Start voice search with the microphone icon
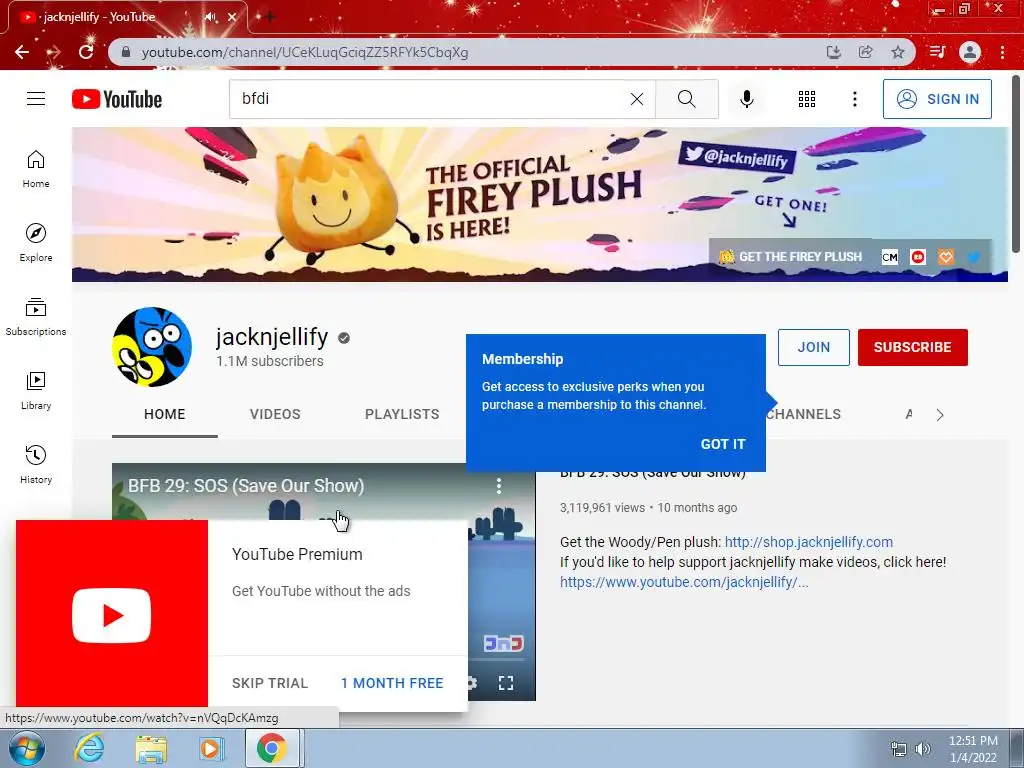The width and height of the screenshot is (1024, 768). [x=747, y=99]
